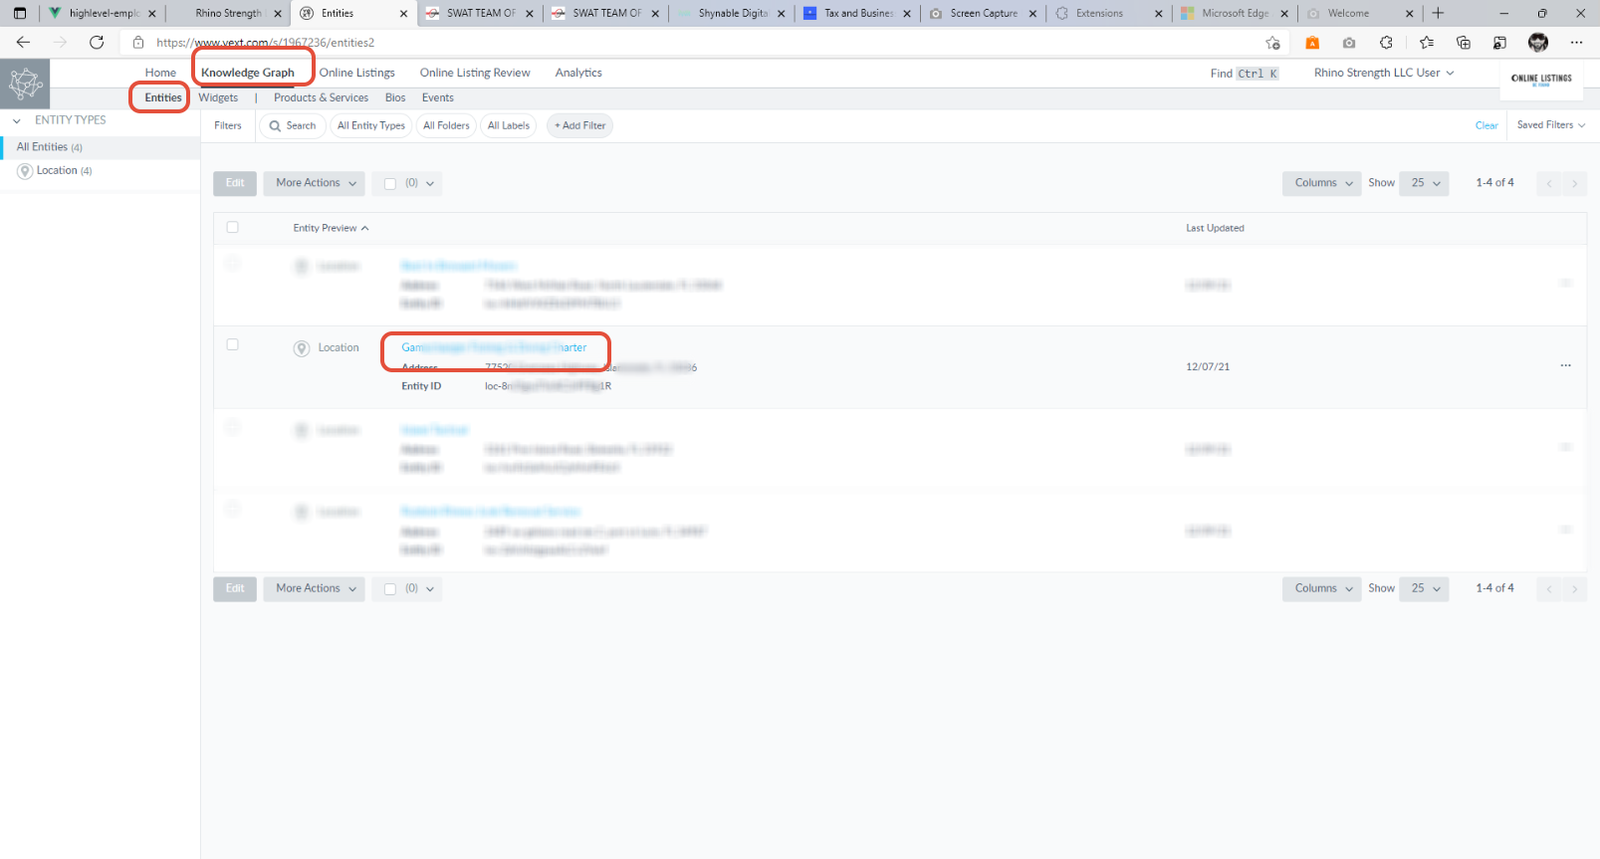The image size is (1600, 859).
Task: Click the Yext logo icon
Action: [x=25, y=84]
